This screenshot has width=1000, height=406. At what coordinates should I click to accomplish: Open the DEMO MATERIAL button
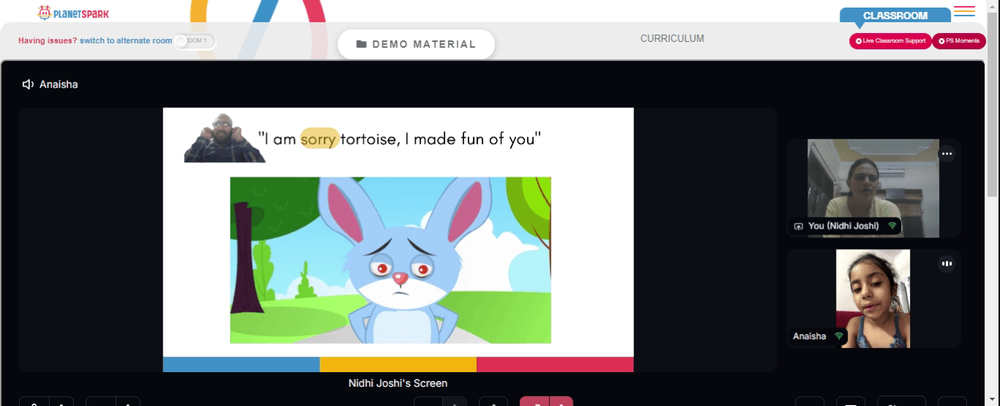click(416, 44)
